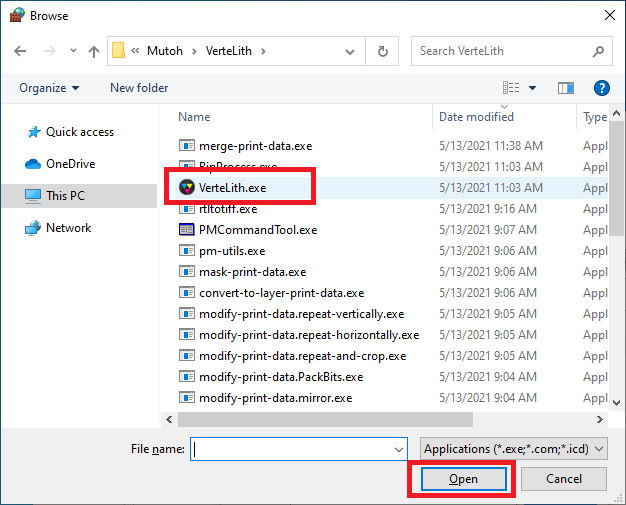
Task: Expand VerteLith path chevron in address bar
Action: pos(263,51)
